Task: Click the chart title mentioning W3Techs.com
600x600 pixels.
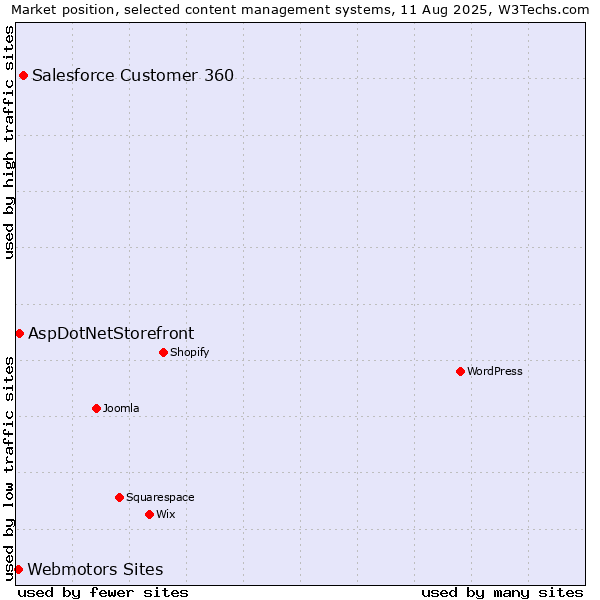Action: (300, 10)
